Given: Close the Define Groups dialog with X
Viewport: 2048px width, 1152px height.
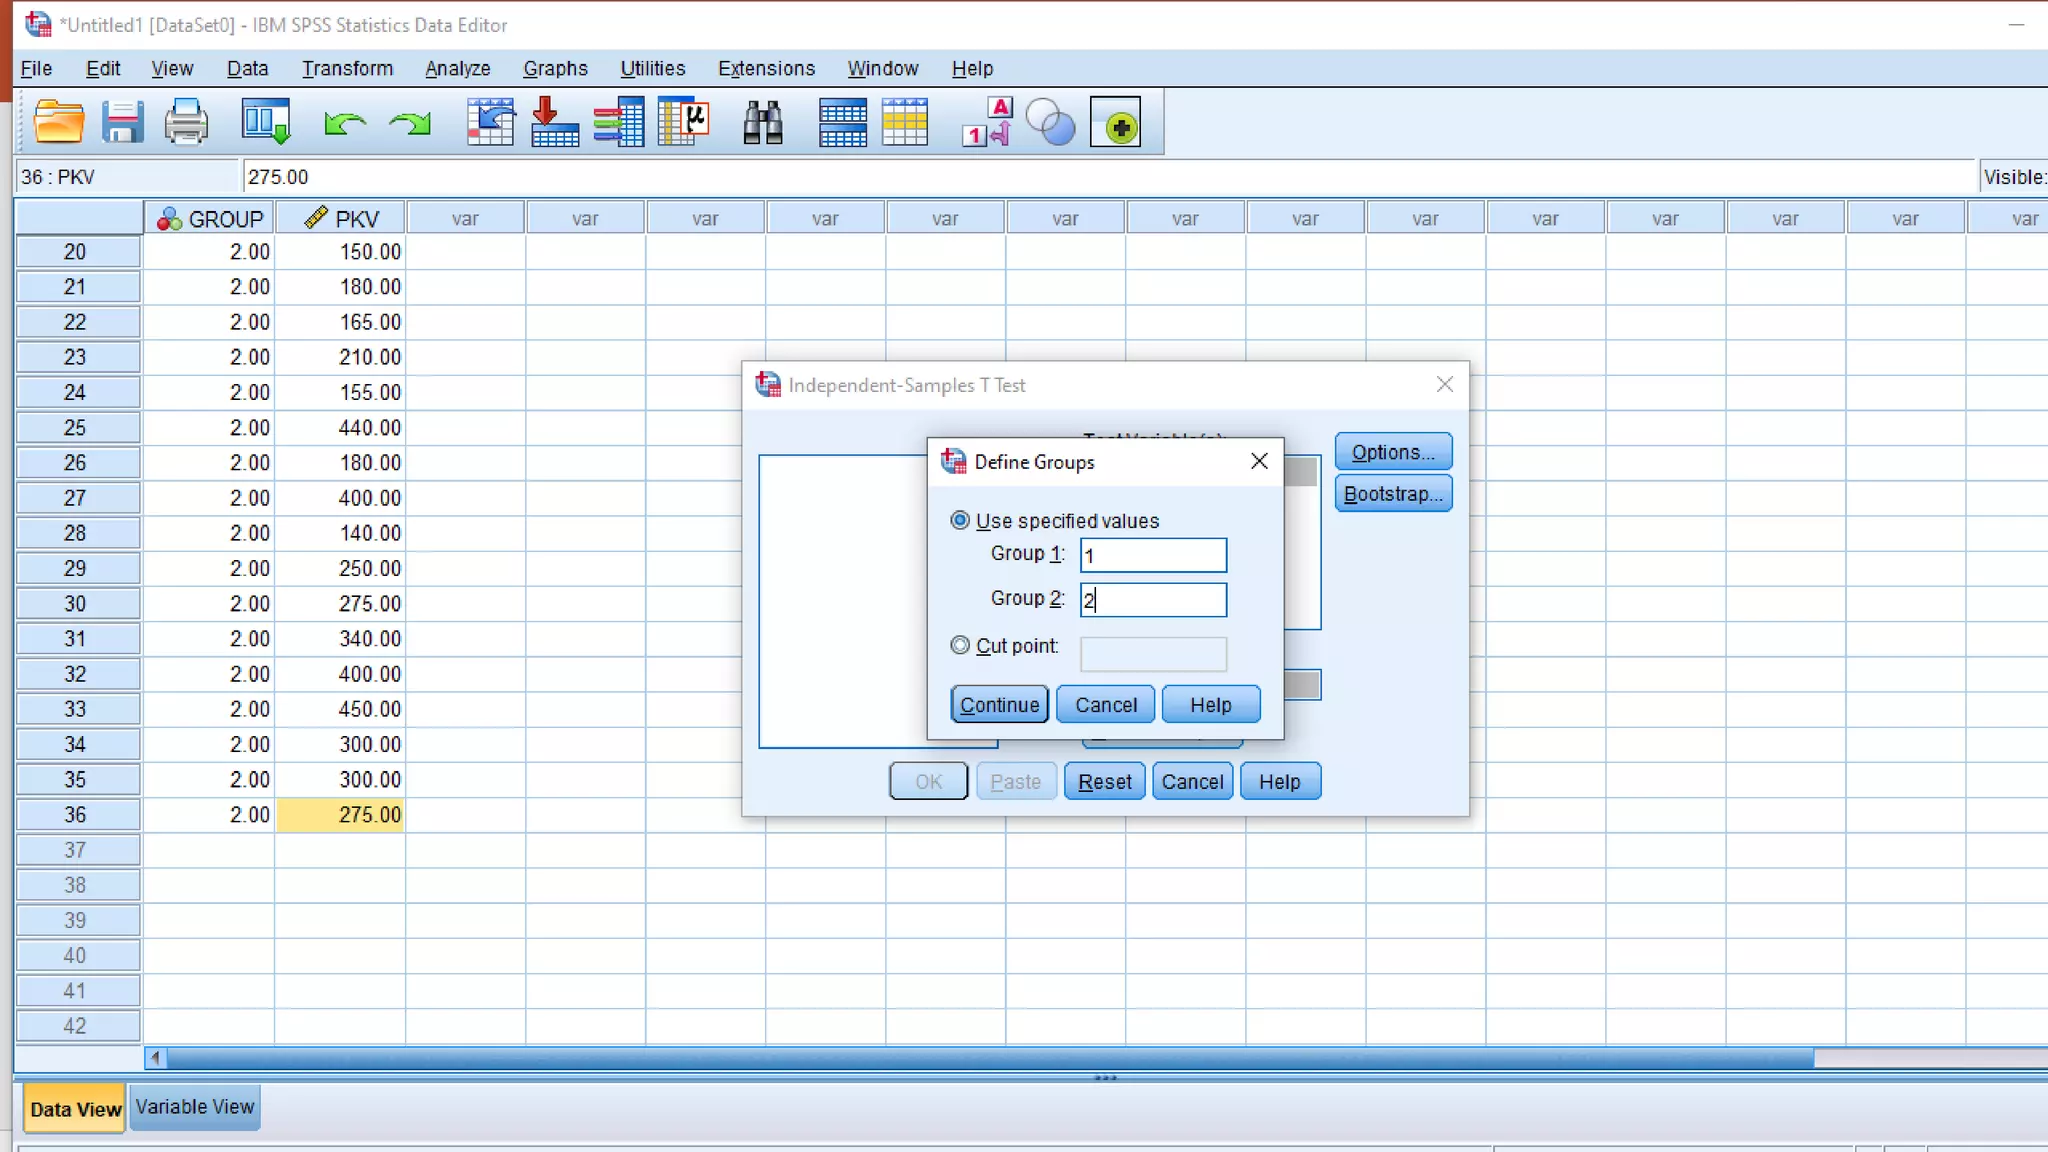Looking at the screenshot, I should tap(1259, 461).
